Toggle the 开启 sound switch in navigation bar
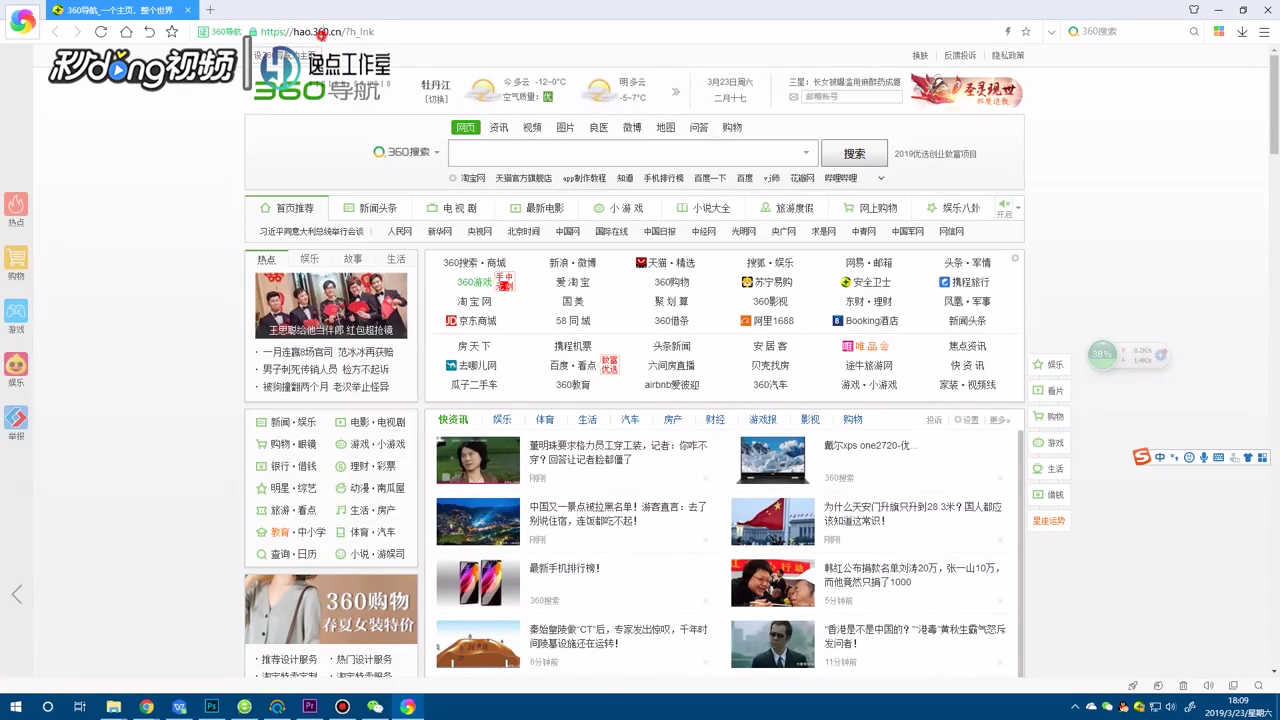This screenshot has height=720, width=1280. click(1004, 208)
